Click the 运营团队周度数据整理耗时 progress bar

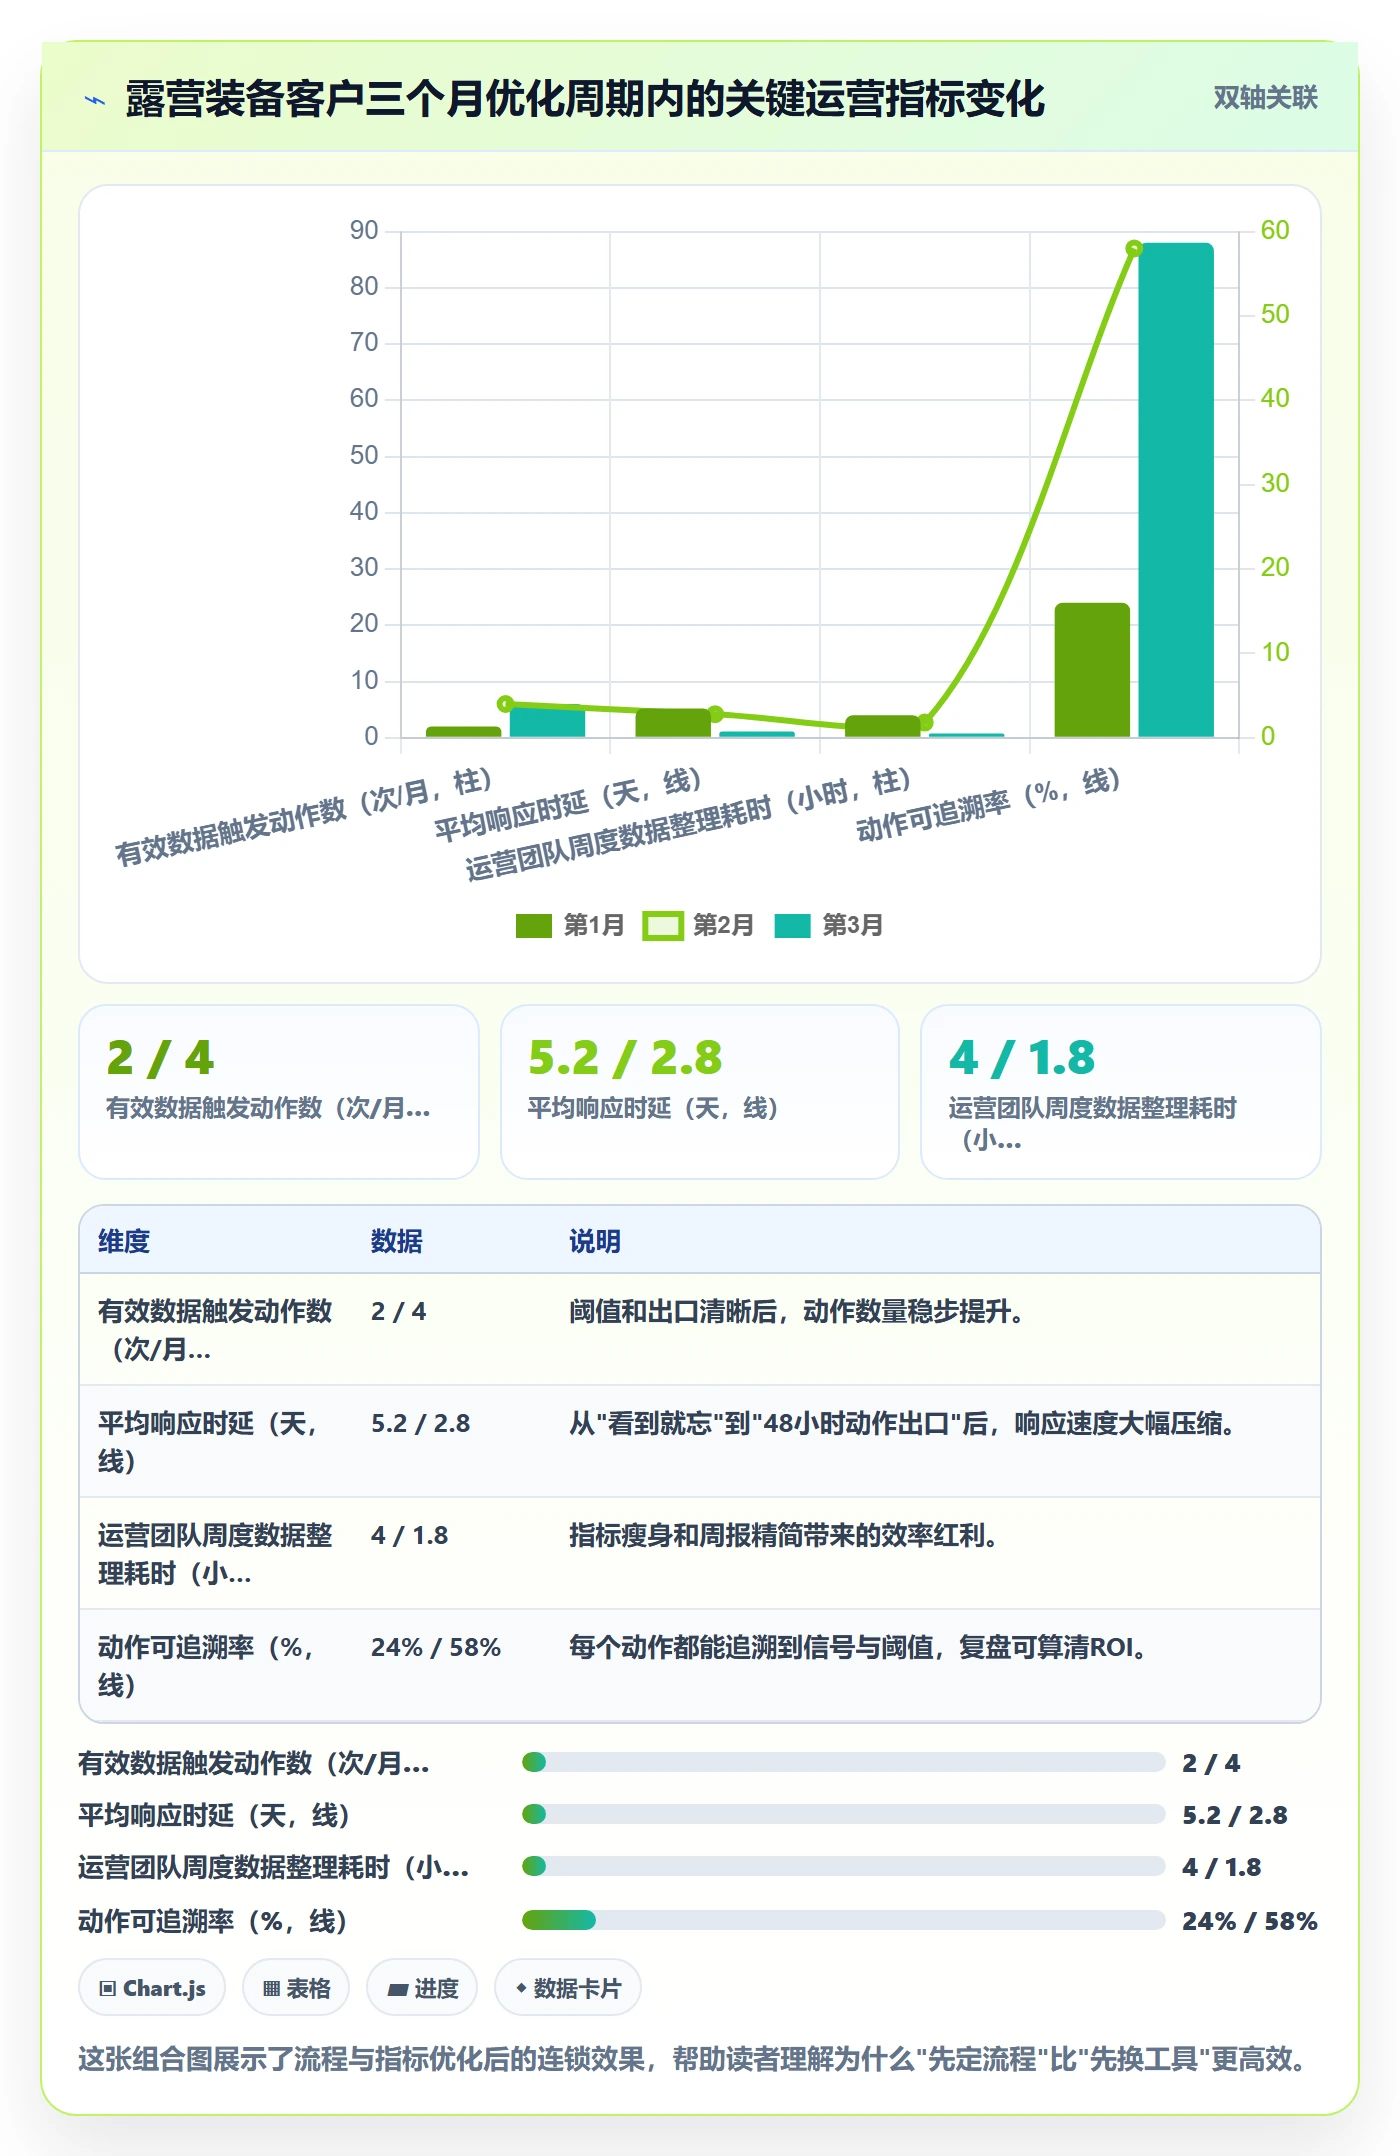(843, 1866)
